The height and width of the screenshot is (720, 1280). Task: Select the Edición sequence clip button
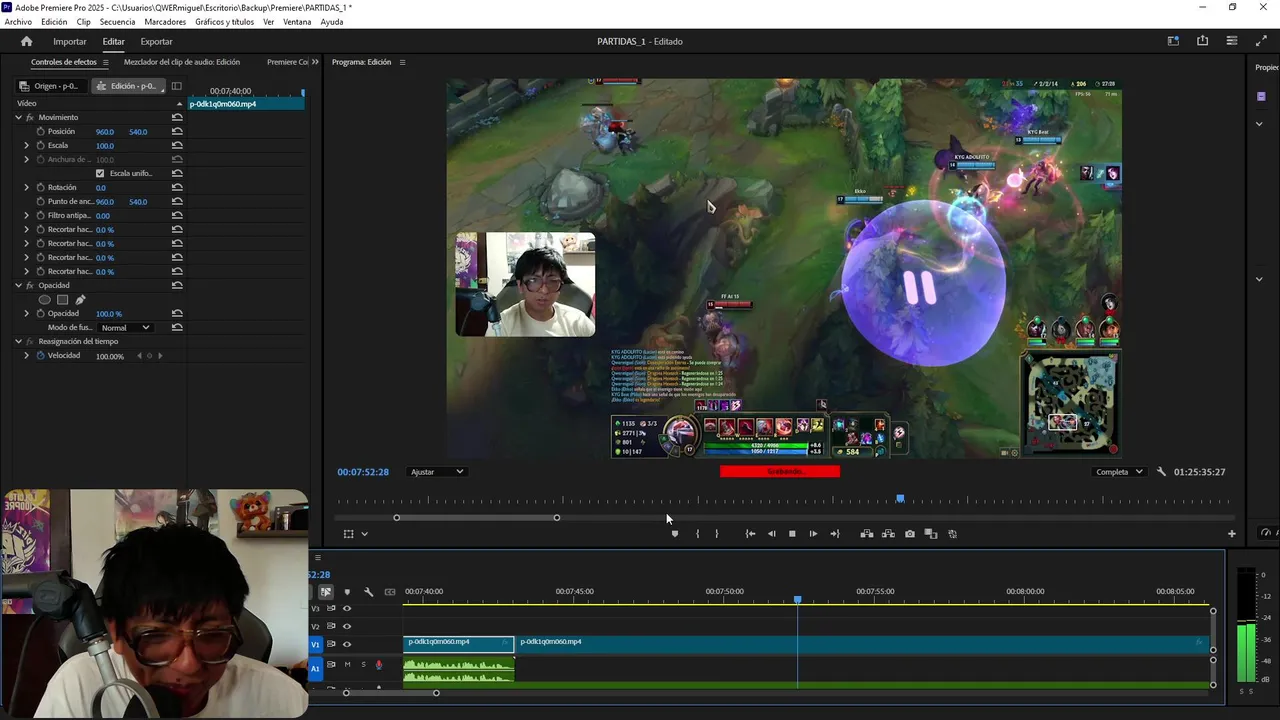(x=127, y=86)
